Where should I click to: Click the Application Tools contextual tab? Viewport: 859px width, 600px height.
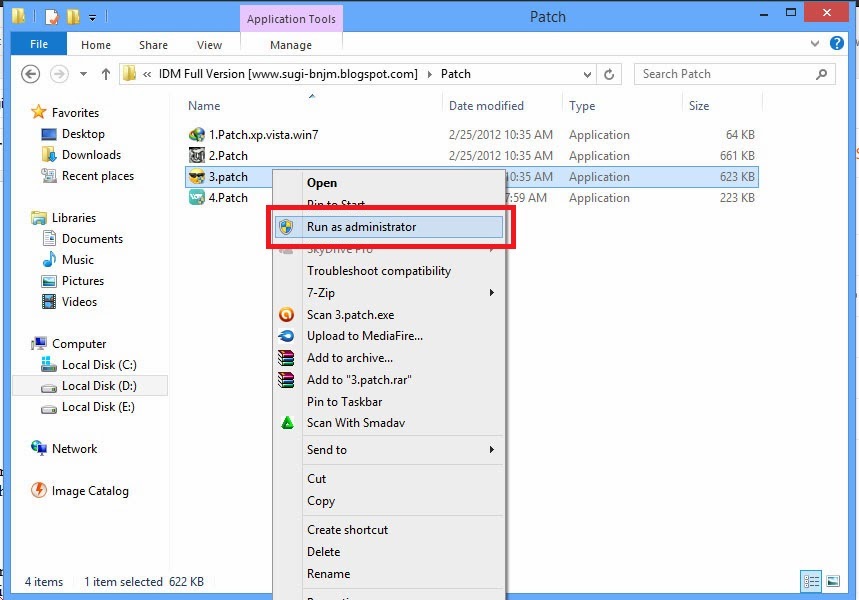point(291,19)
